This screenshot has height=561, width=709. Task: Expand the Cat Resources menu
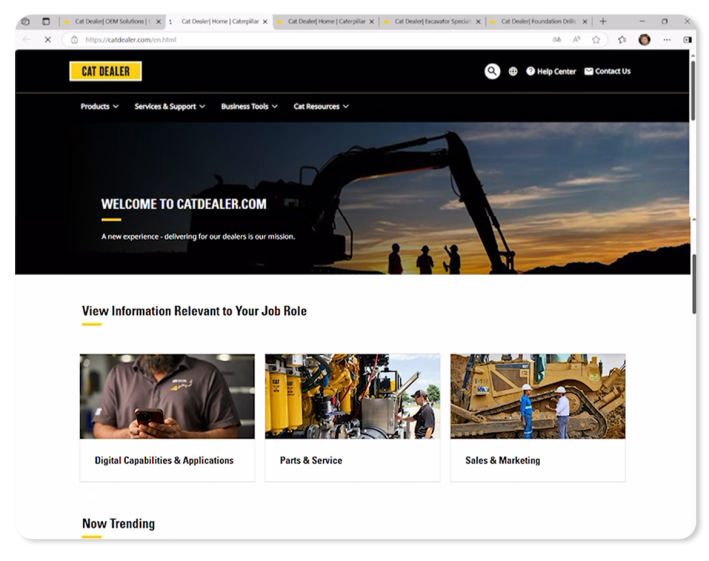pyautogui.click(x=320, y=106)
